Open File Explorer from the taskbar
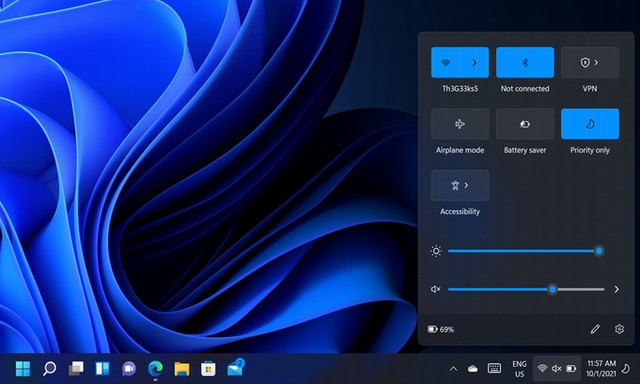Image resolution: width=640 pixels, height=384 pixels. [x=182, y=368]
